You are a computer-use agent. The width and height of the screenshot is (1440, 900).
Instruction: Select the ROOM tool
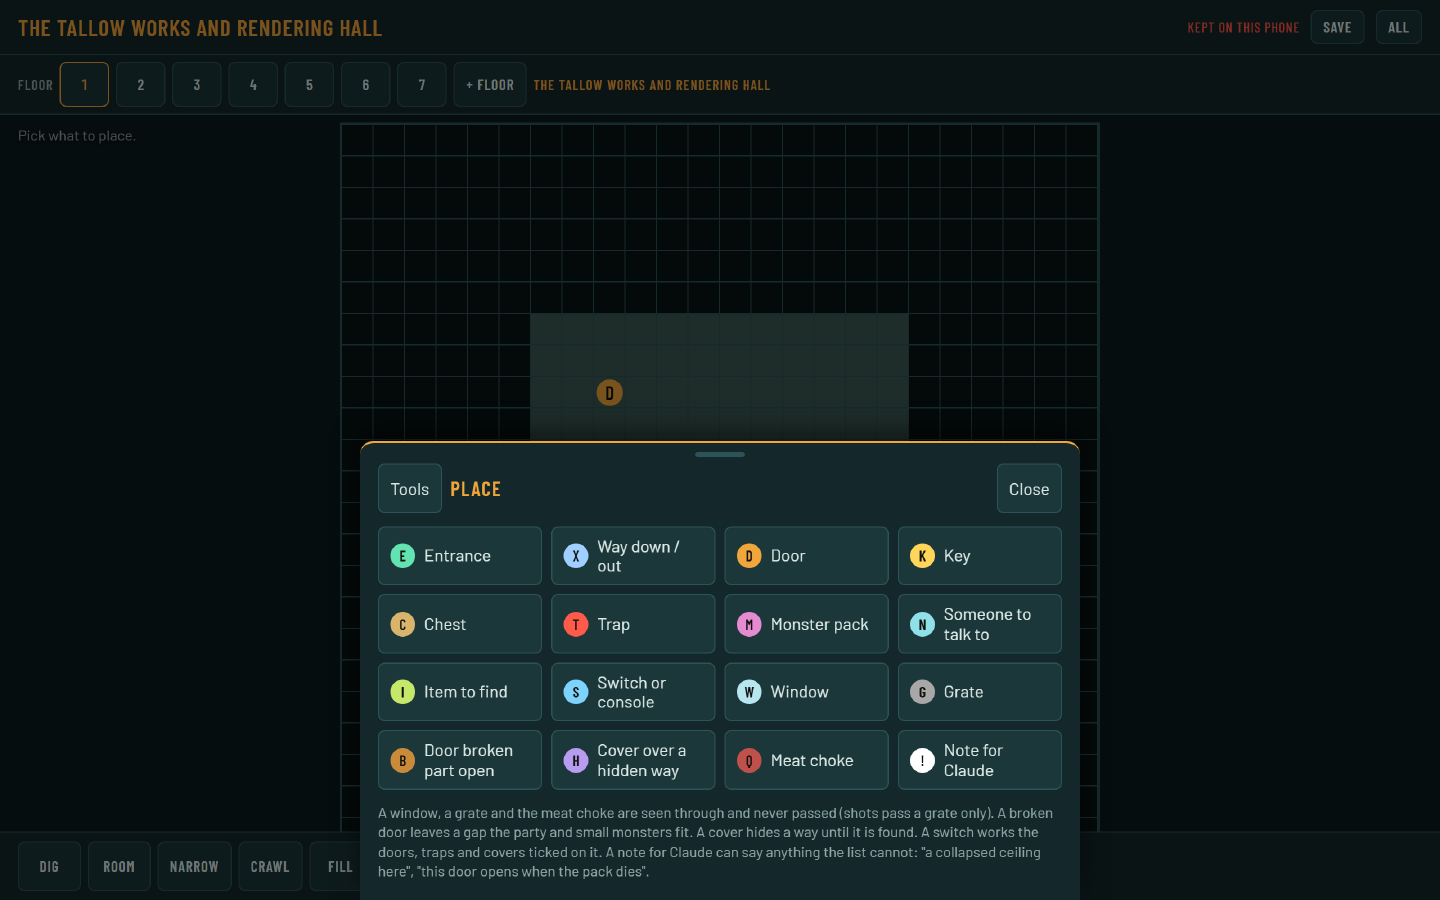(x=119, y=866)
